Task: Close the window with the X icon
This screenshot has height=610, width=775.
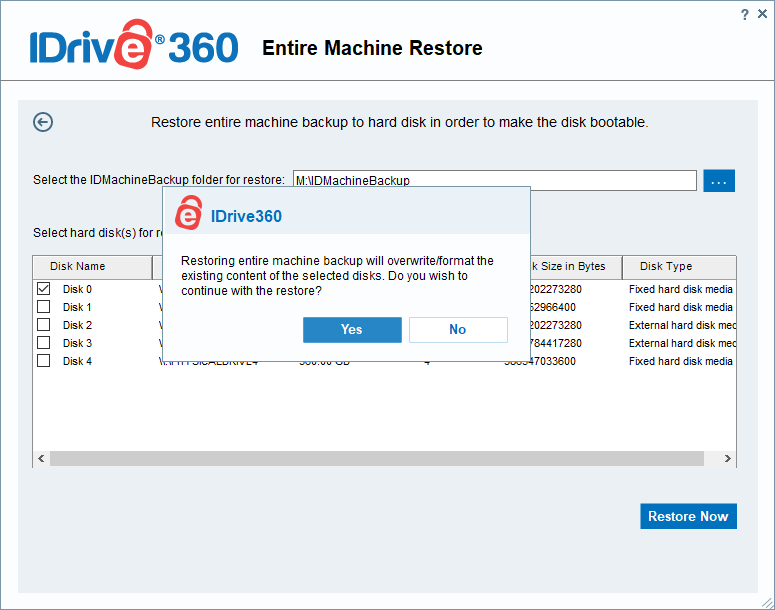Action: pos(762,14)
